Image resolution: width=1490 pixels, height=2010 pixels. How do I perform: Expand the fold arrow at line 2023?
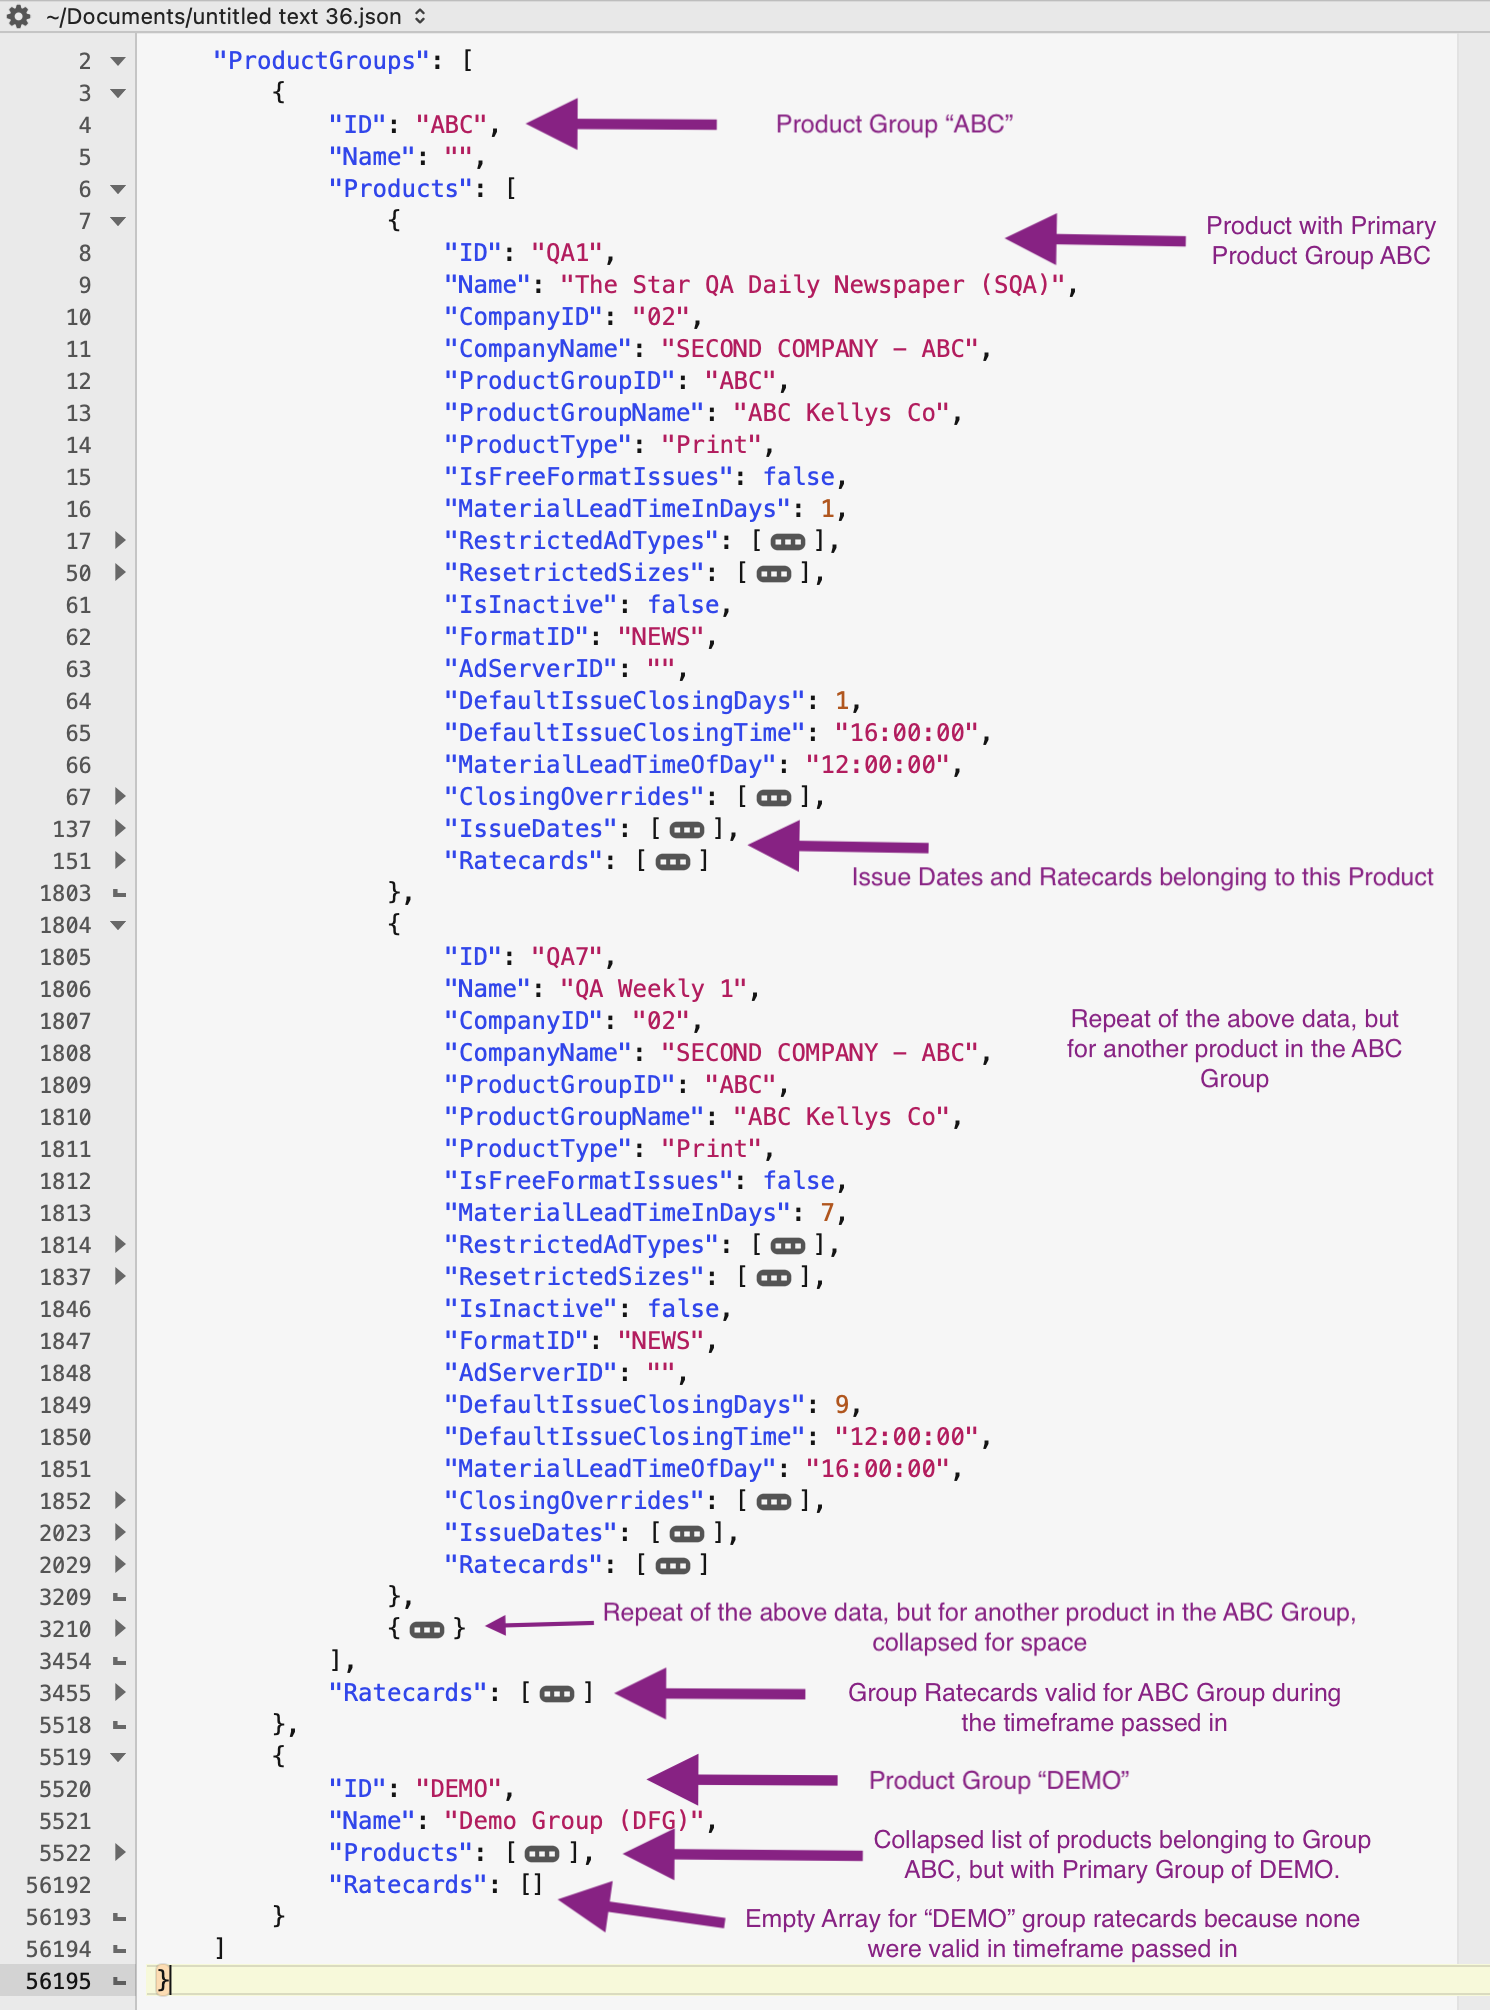(120, 1533)
